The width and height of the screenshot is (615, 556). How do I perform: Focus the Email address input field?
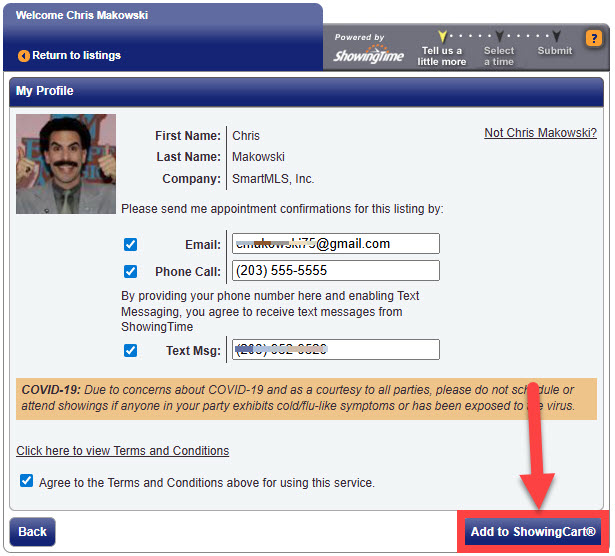335,244
